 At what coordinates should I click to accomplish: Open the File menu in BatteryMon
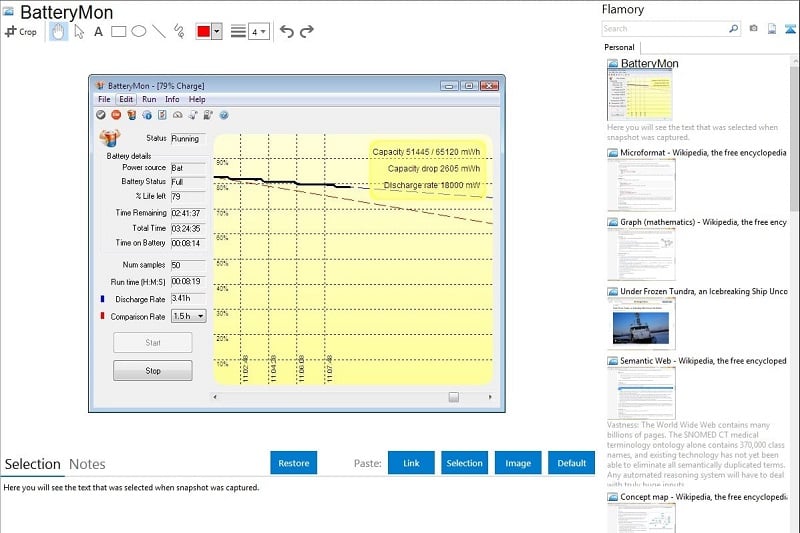click(104, 99)
